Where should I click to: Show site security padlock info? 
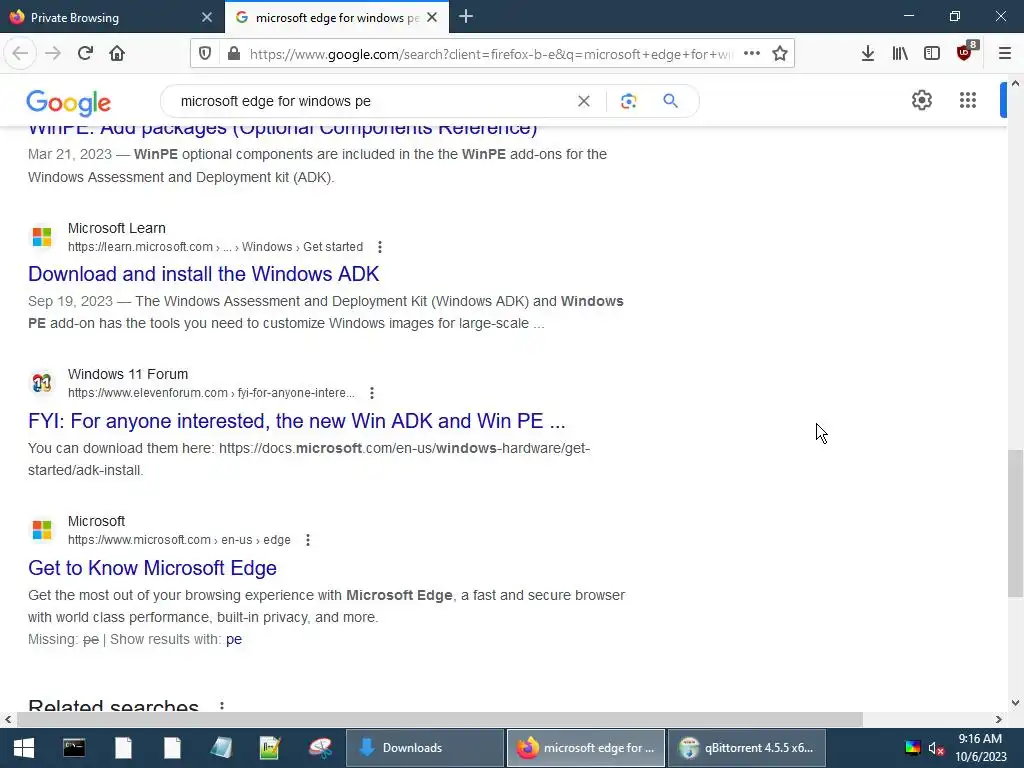click(x=234, y=54)
